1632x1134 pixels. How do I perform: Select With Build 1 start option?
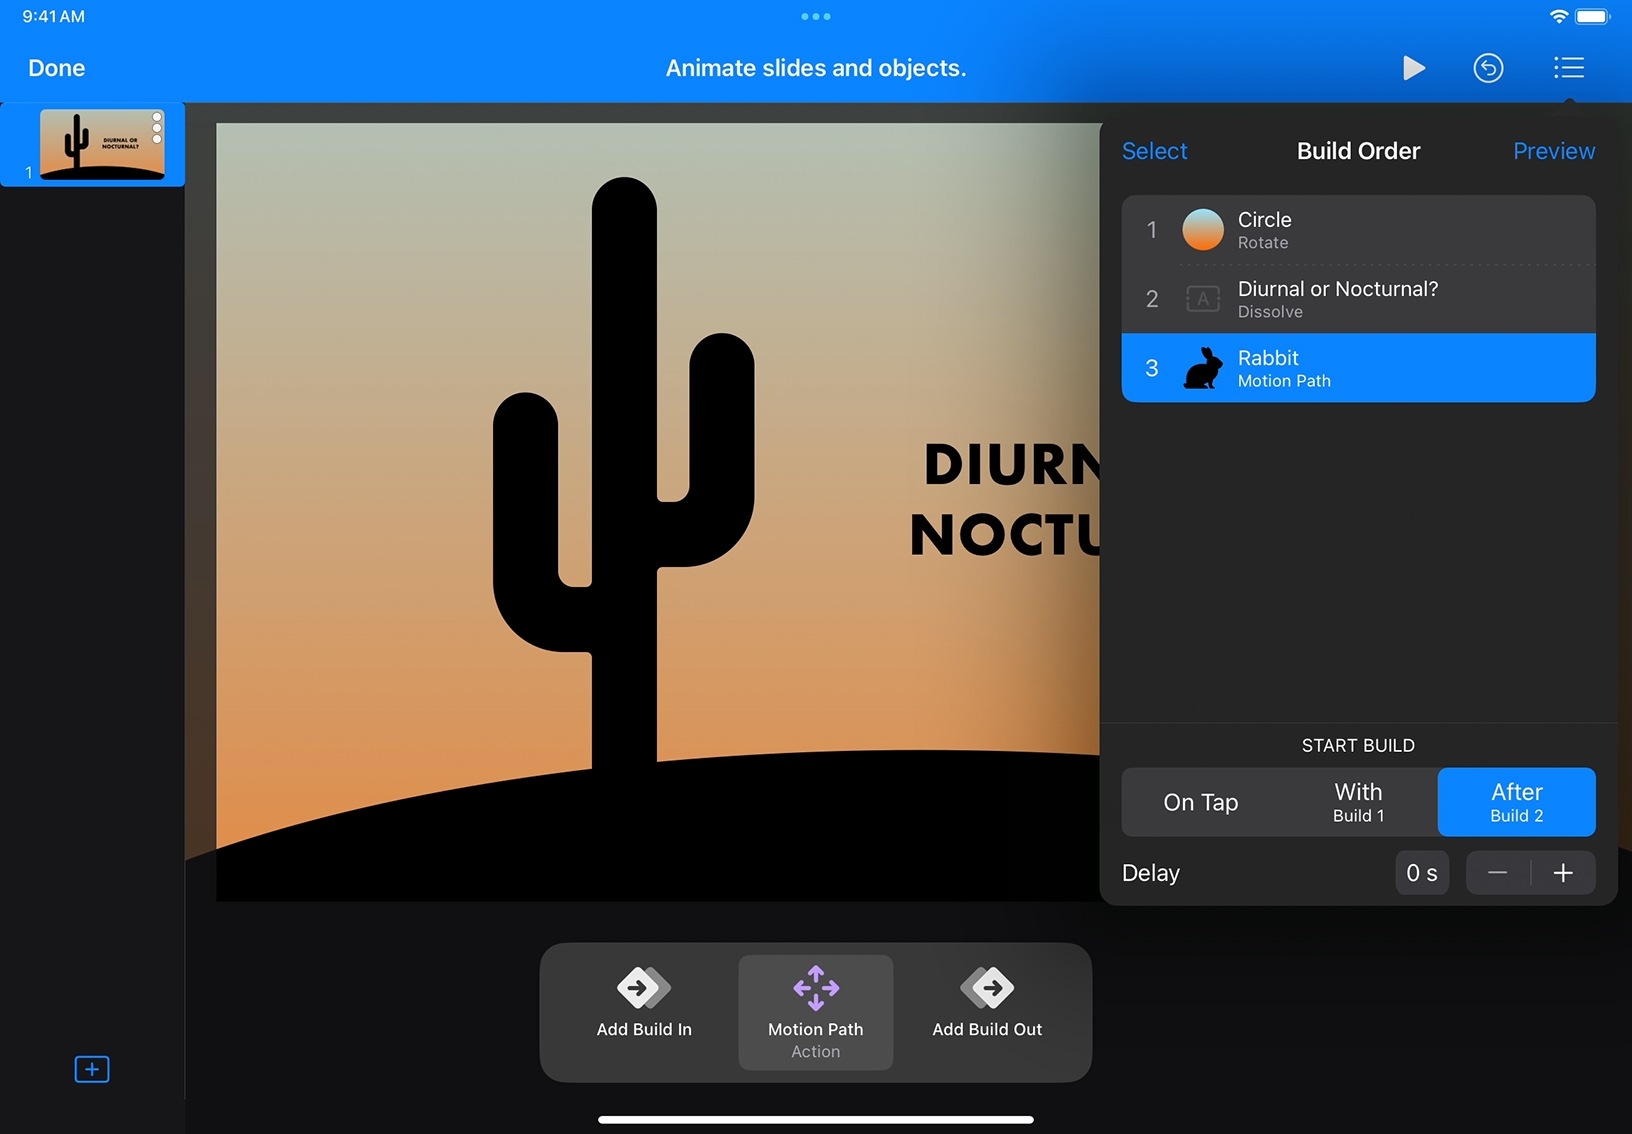1358,802
